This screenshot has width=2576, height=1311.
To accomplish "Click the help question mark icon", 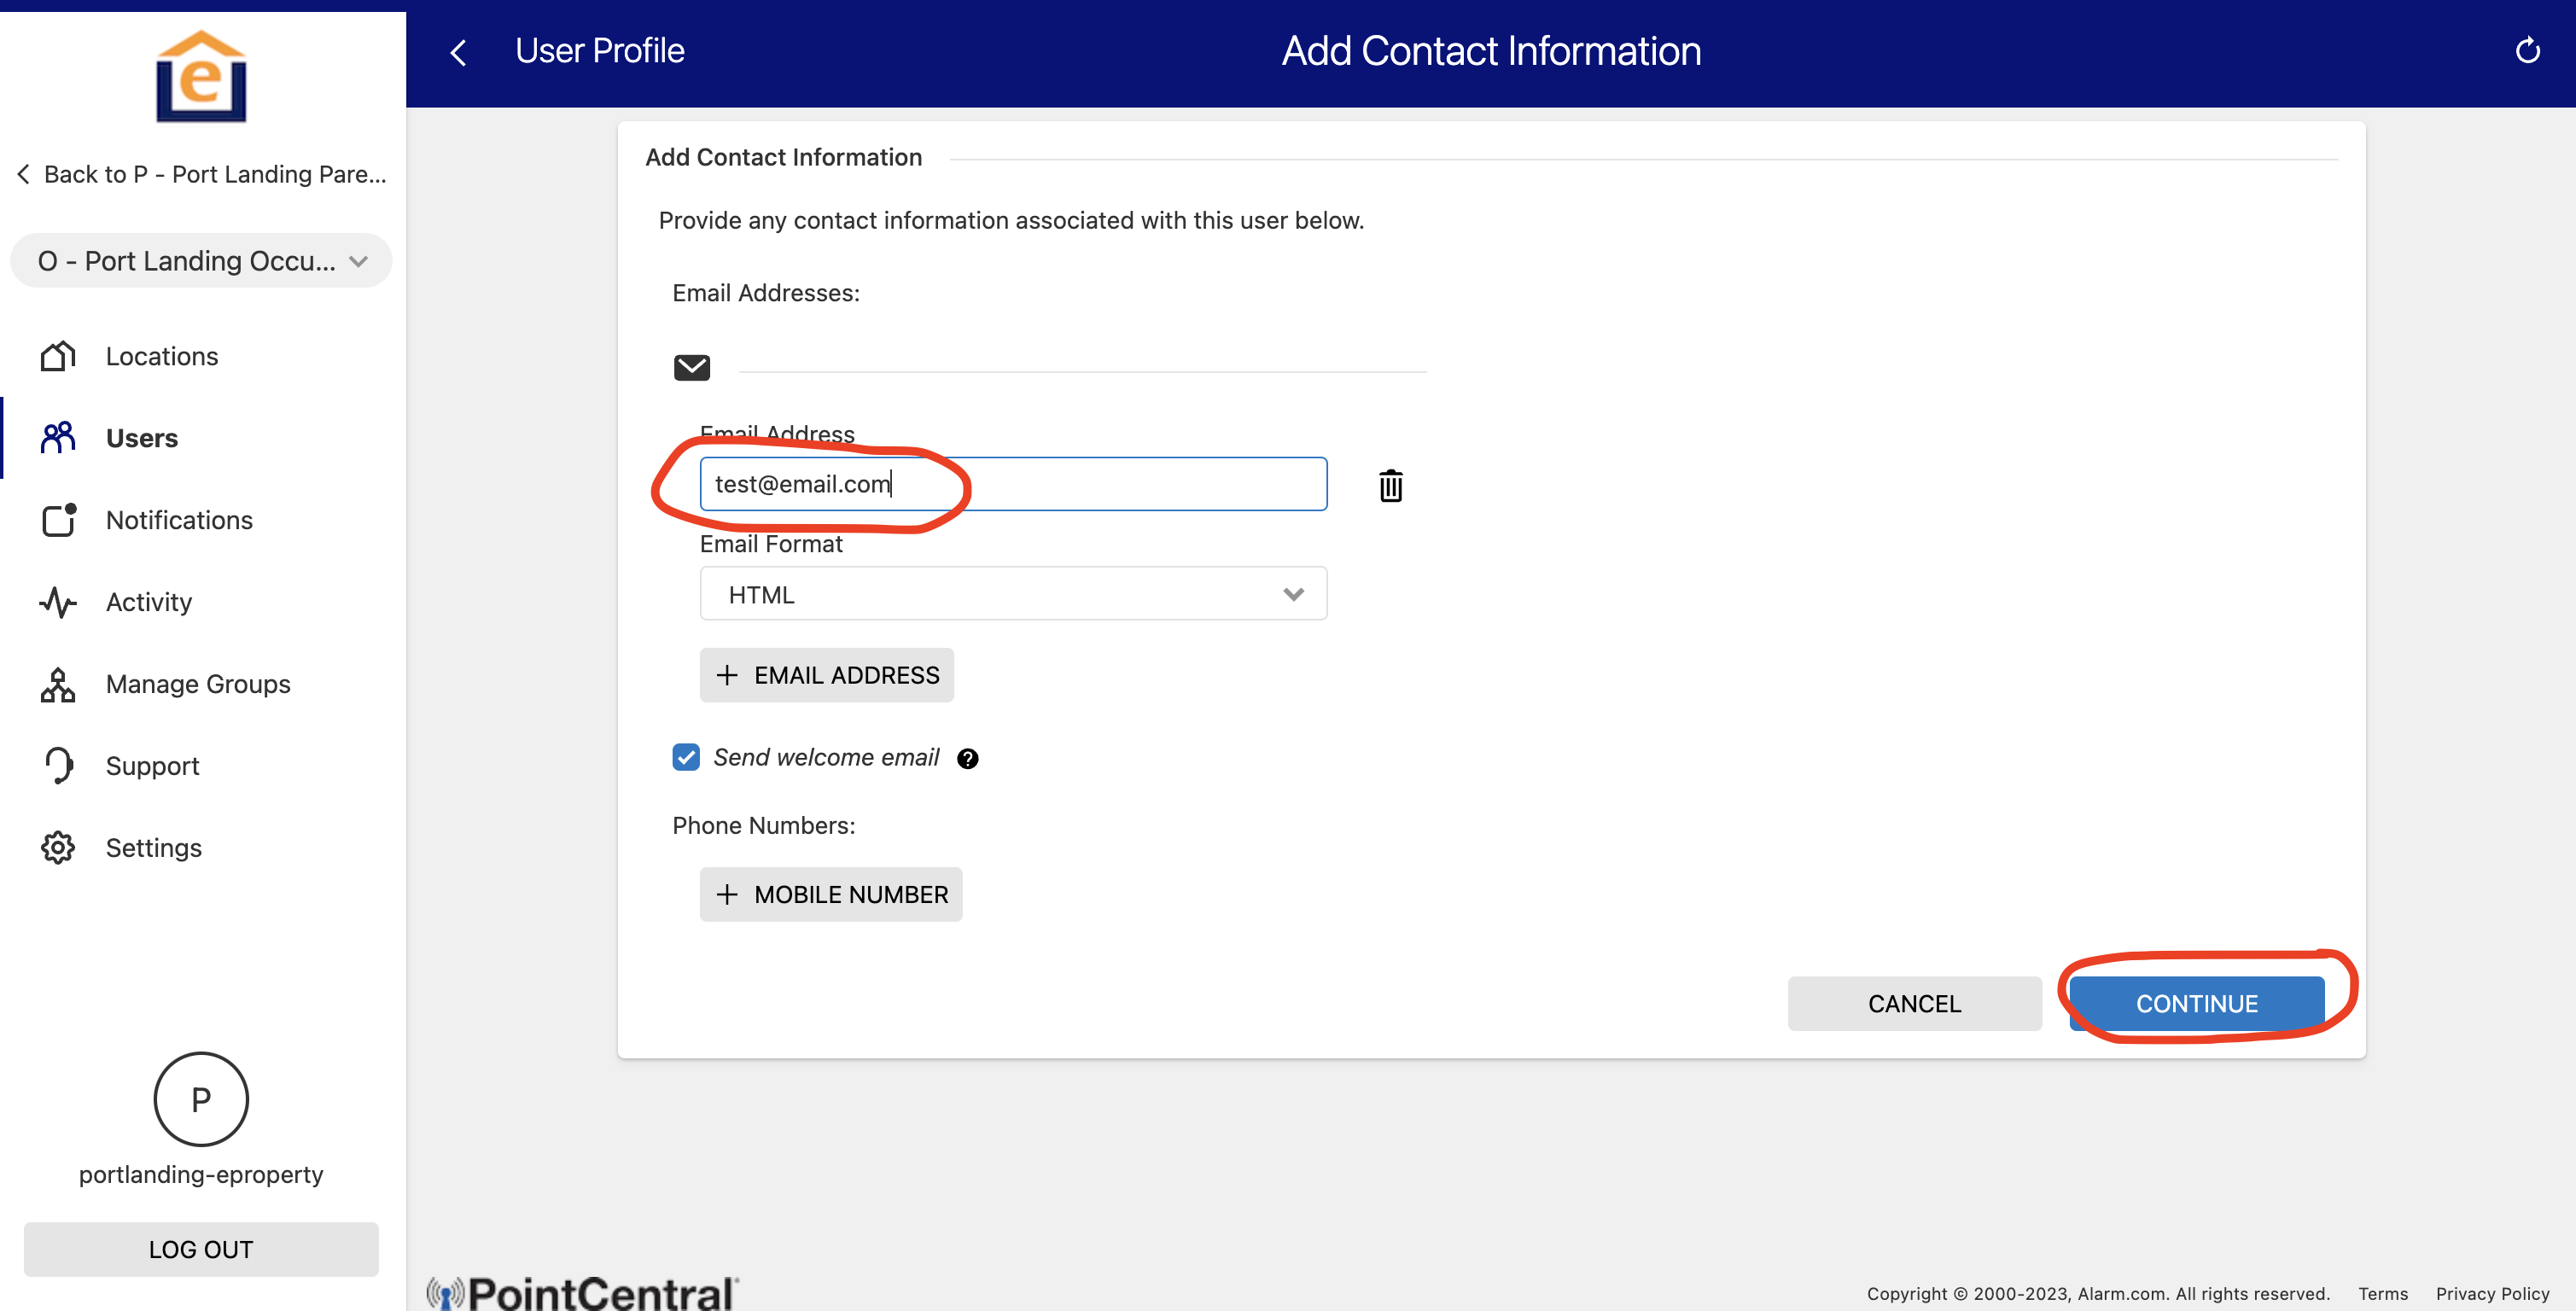I will pos(967,758).
